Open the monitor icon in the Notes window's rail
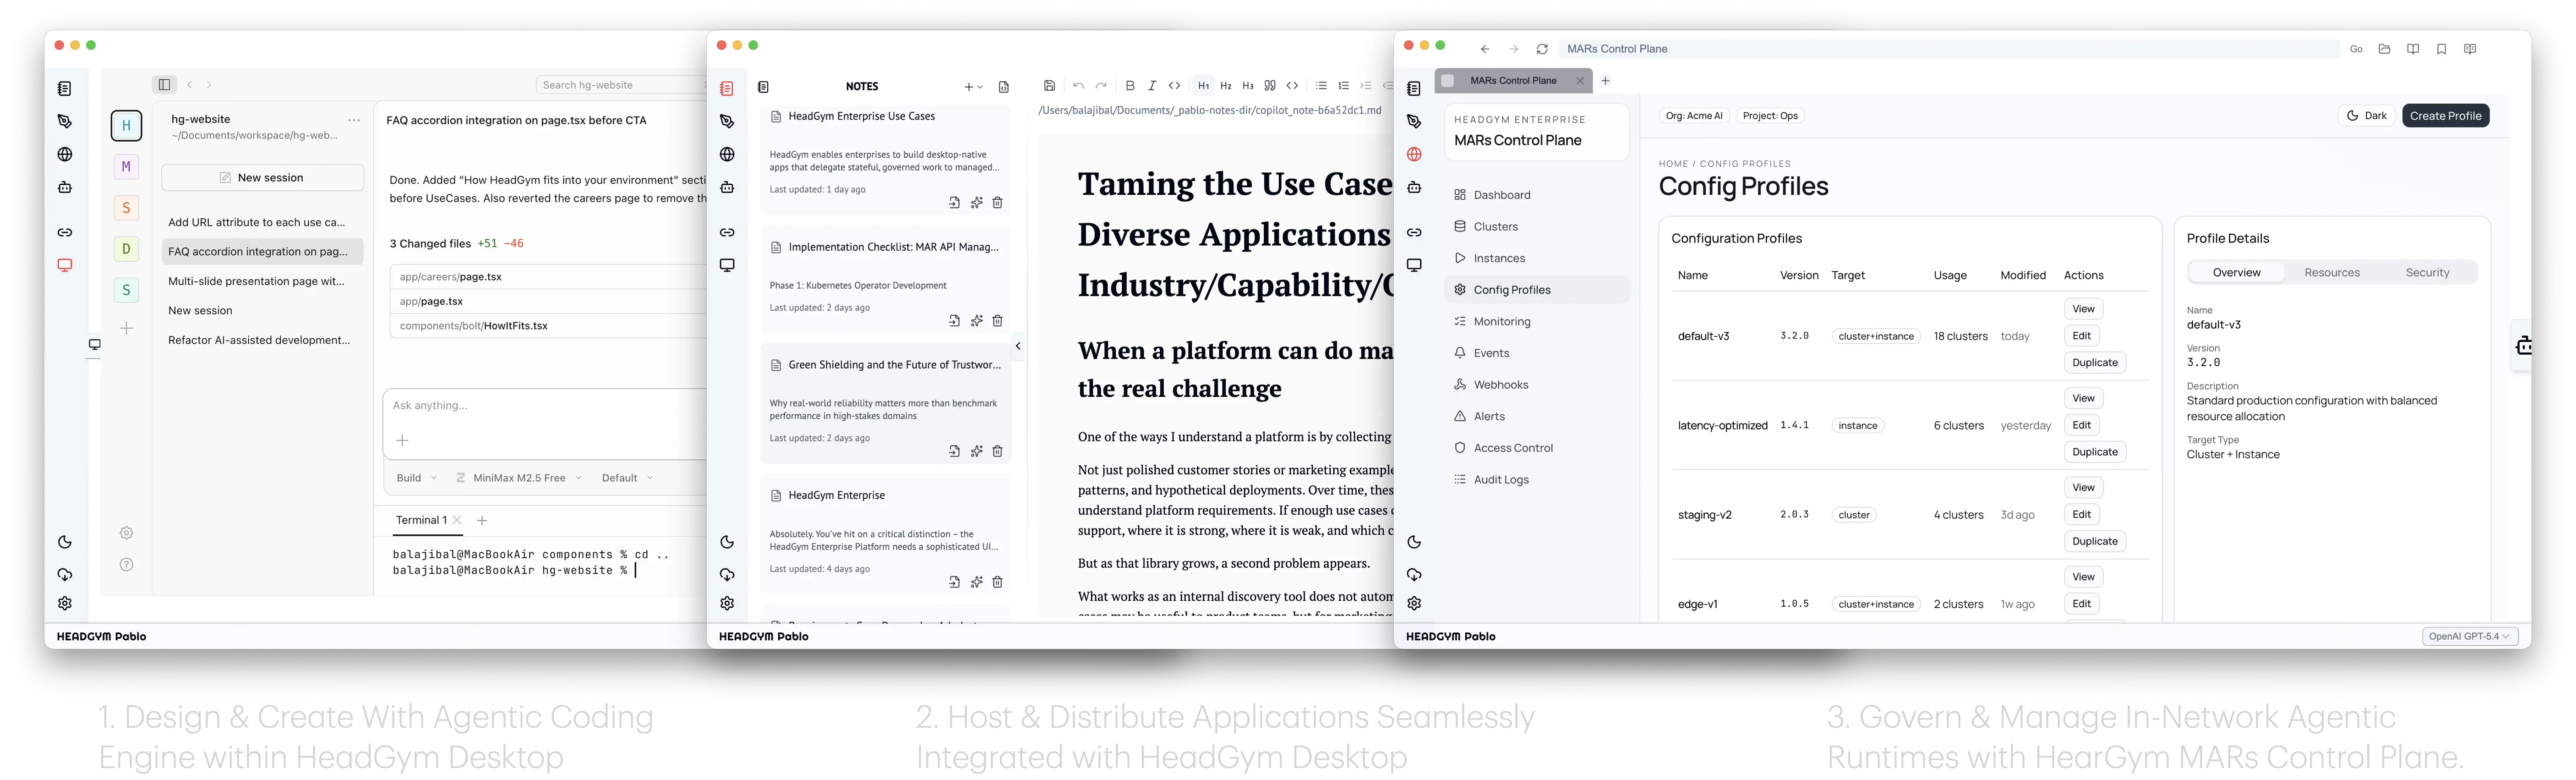2576x780 pixels. (x=727, y=265)
